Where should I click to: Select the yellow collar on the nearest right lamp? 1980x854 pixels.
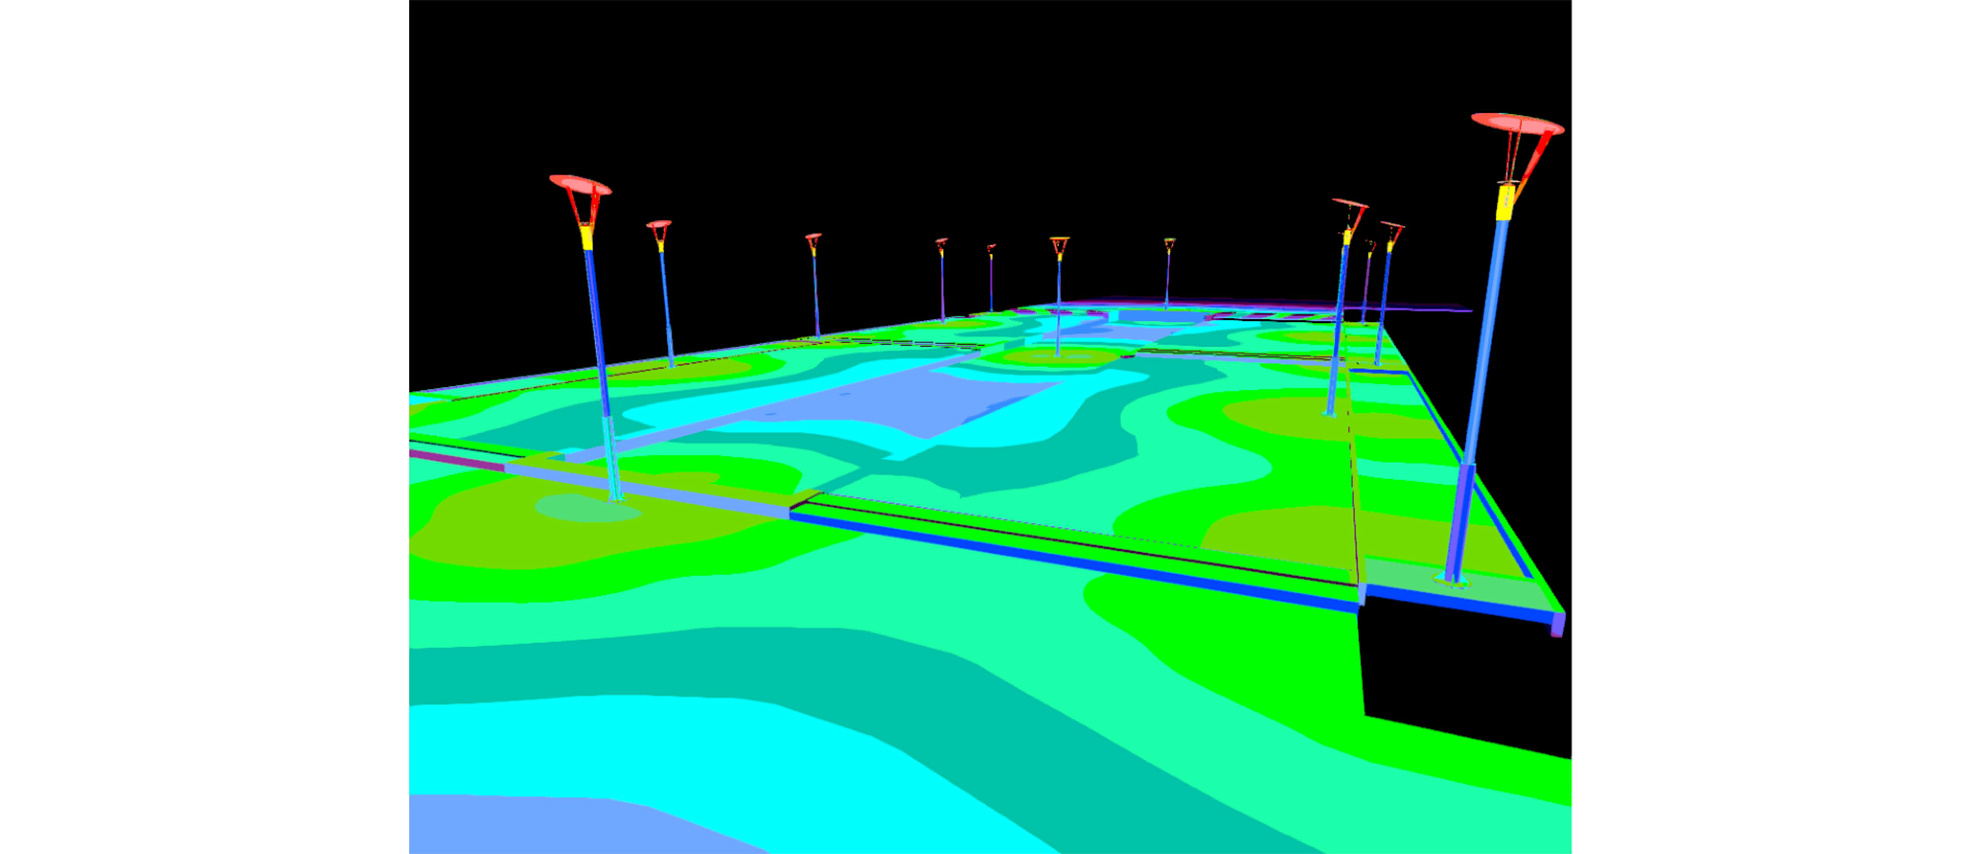pyautogui.click(x=1505, y=202)
